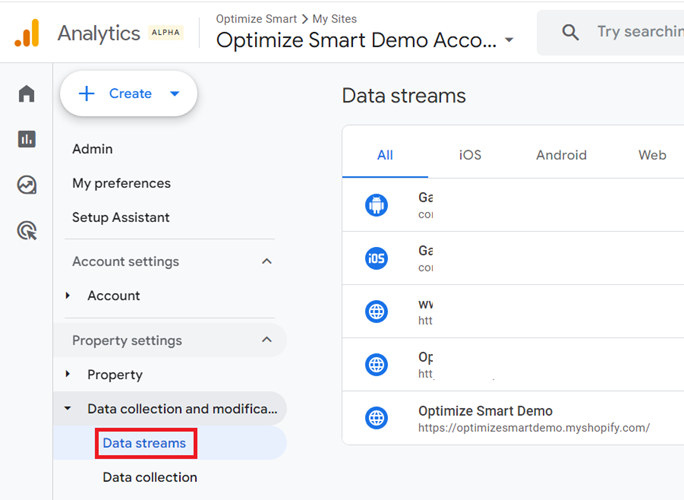
Task: Click the Analytics logo icon
Action: 27,33
